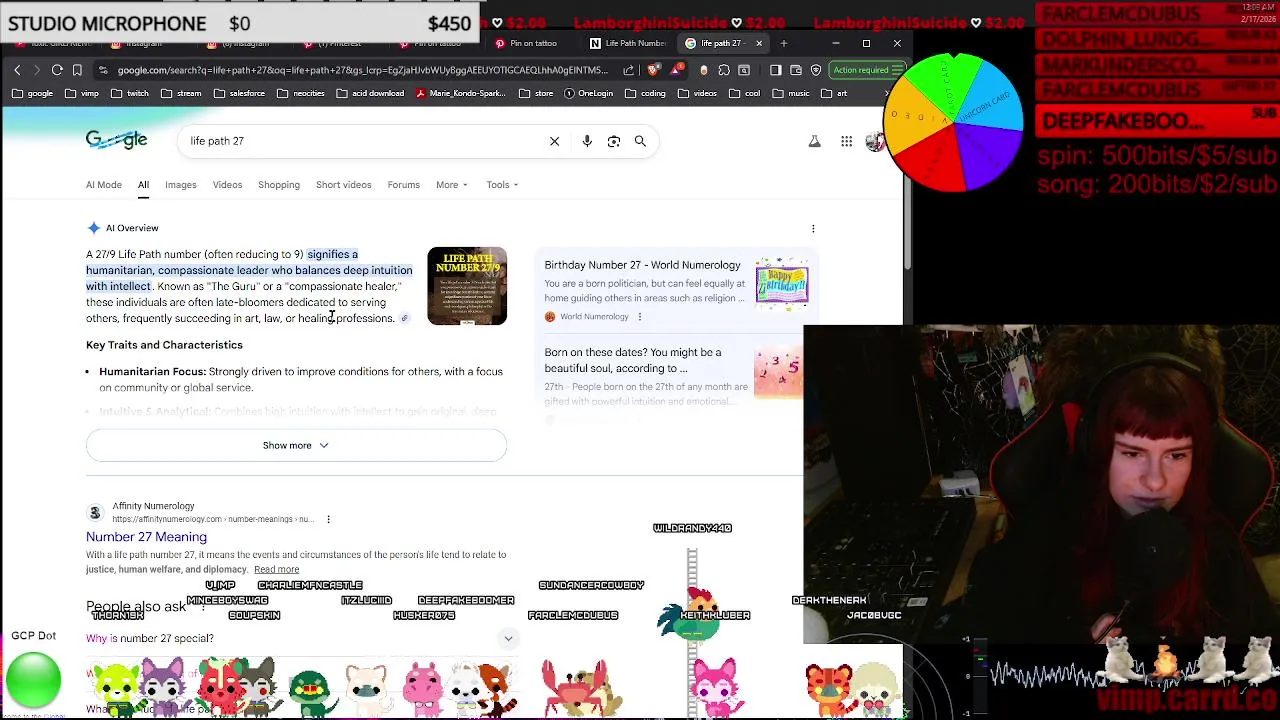Show hidden bookmarks overflow chevron
Screen dimensions: 1280x720
coord(887,93)
